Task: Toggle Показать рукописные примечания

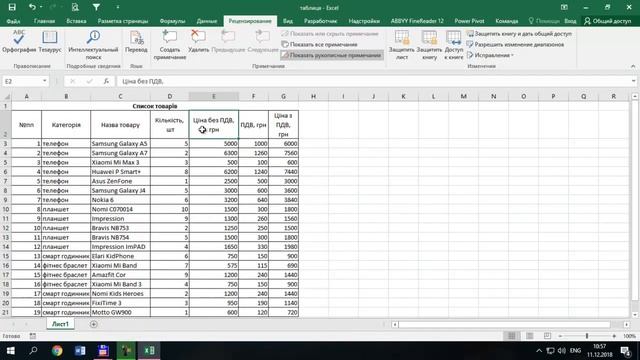Action: [x=331, y=55]
